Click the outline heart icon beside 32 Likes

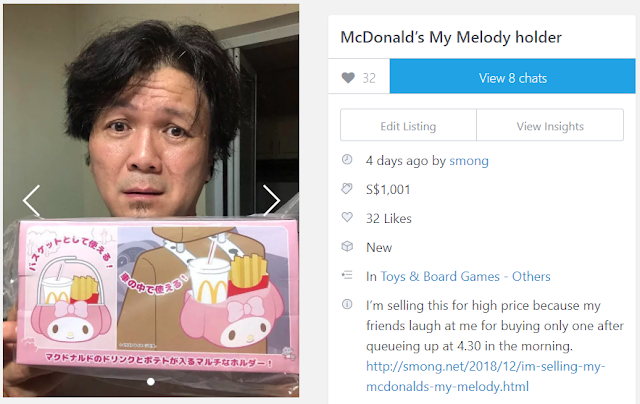(x=347, y=218)
